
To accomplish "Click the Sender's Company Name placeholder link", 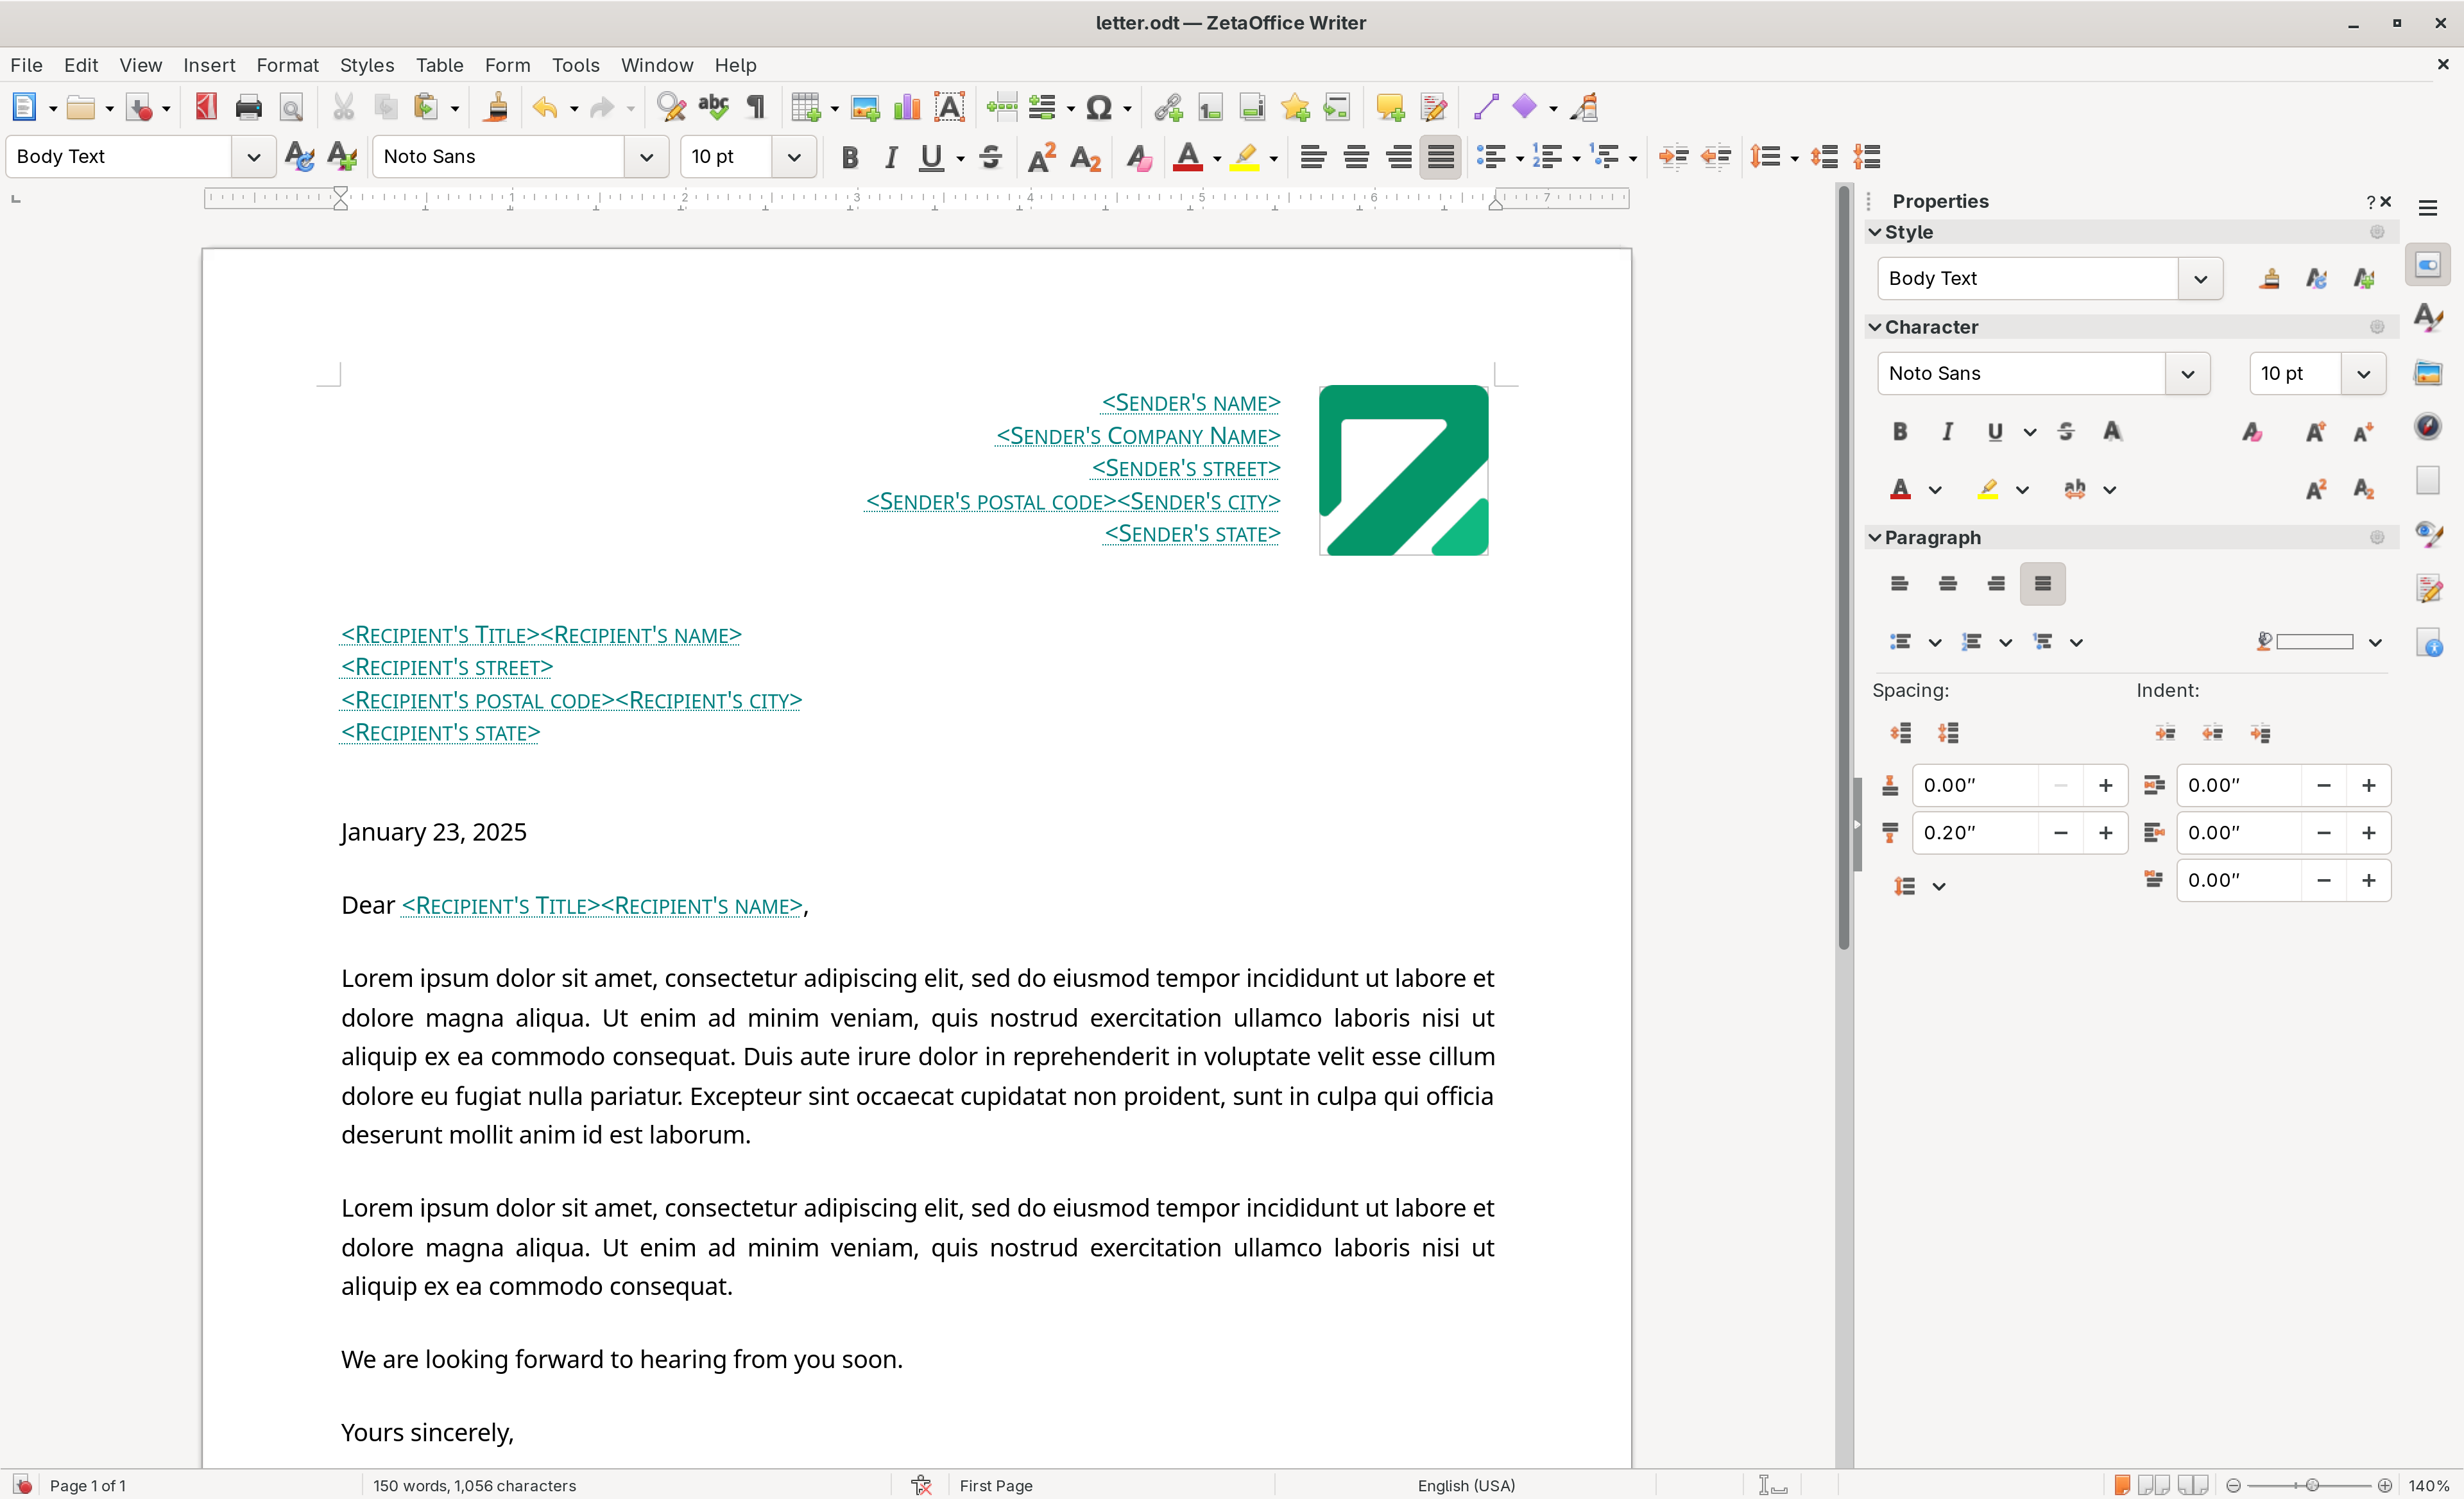I will [x=1137, y=436].
